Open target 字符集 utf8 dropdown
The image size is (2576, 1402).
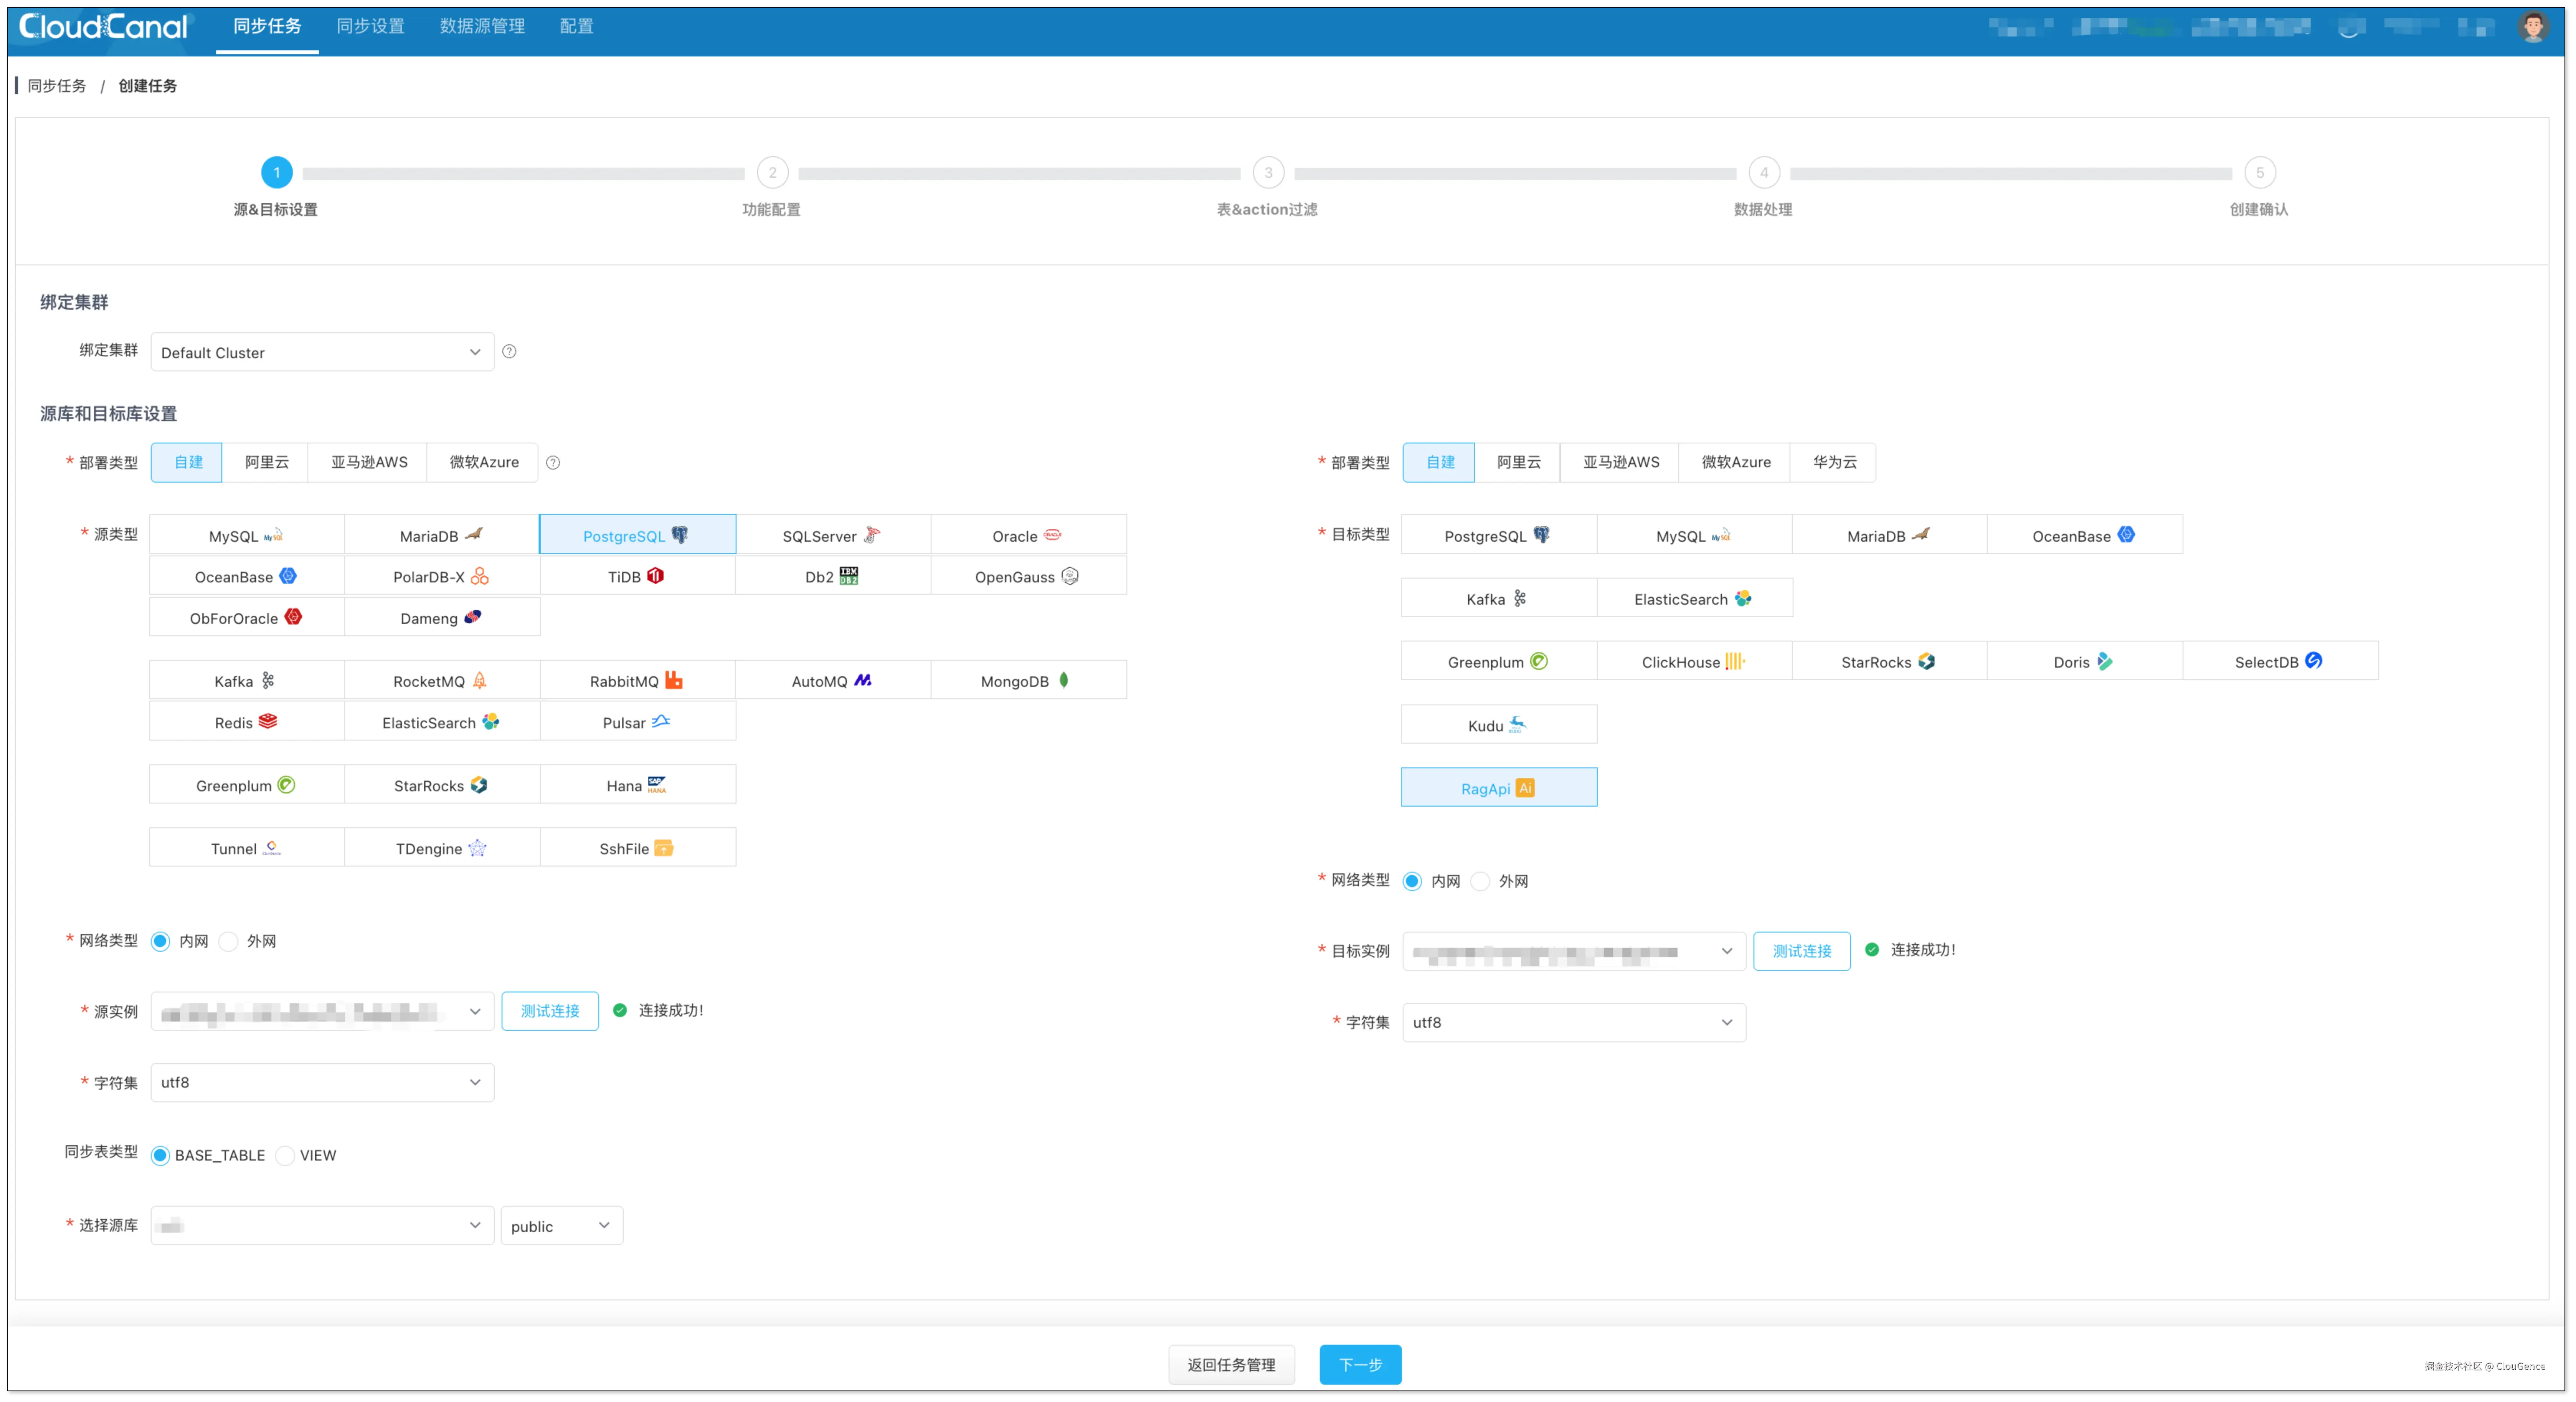click(x=1573, y=1022)
